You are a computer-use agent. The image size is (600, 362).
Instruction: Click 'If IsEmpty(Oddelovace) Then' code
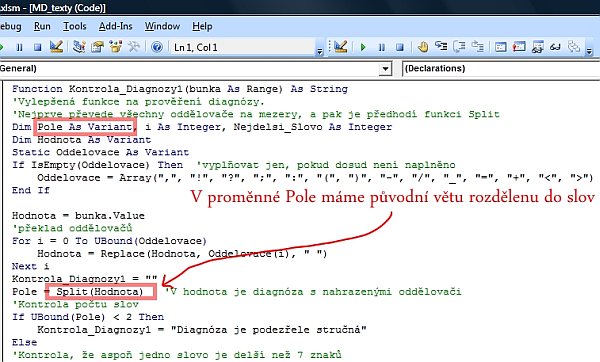tap(98, 165)
